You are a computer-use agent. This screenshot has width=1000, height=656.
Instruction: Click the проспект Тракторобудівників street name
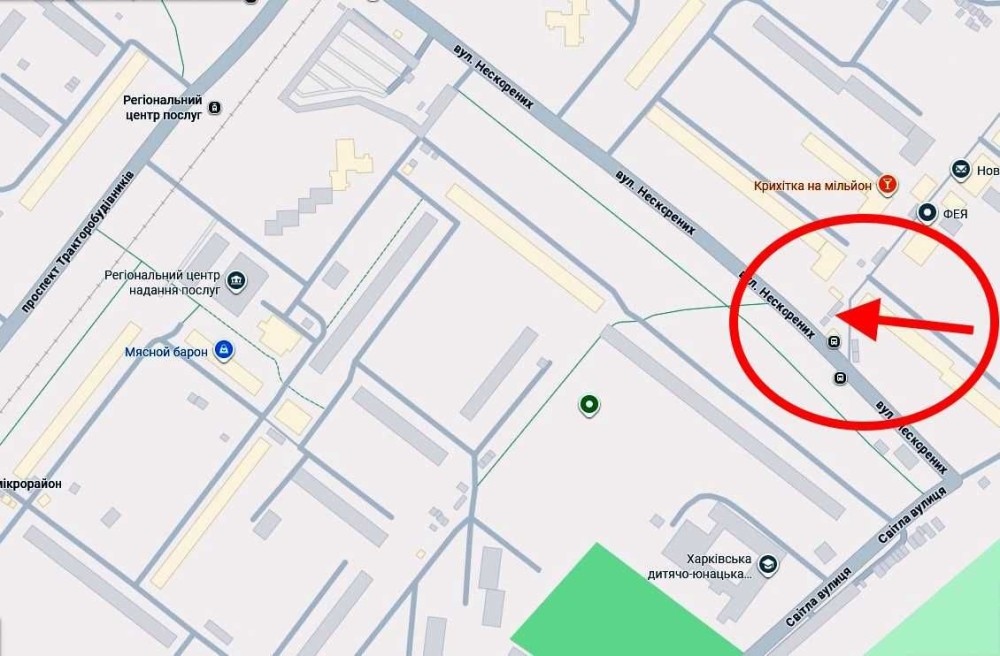77,241
